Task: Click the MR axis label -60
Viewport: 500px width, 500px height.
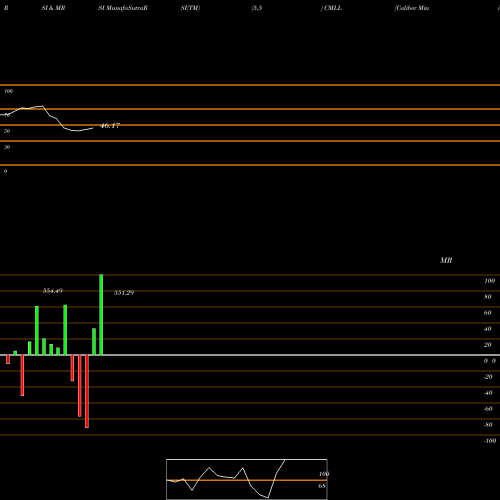Action: (x=488, y=409)
